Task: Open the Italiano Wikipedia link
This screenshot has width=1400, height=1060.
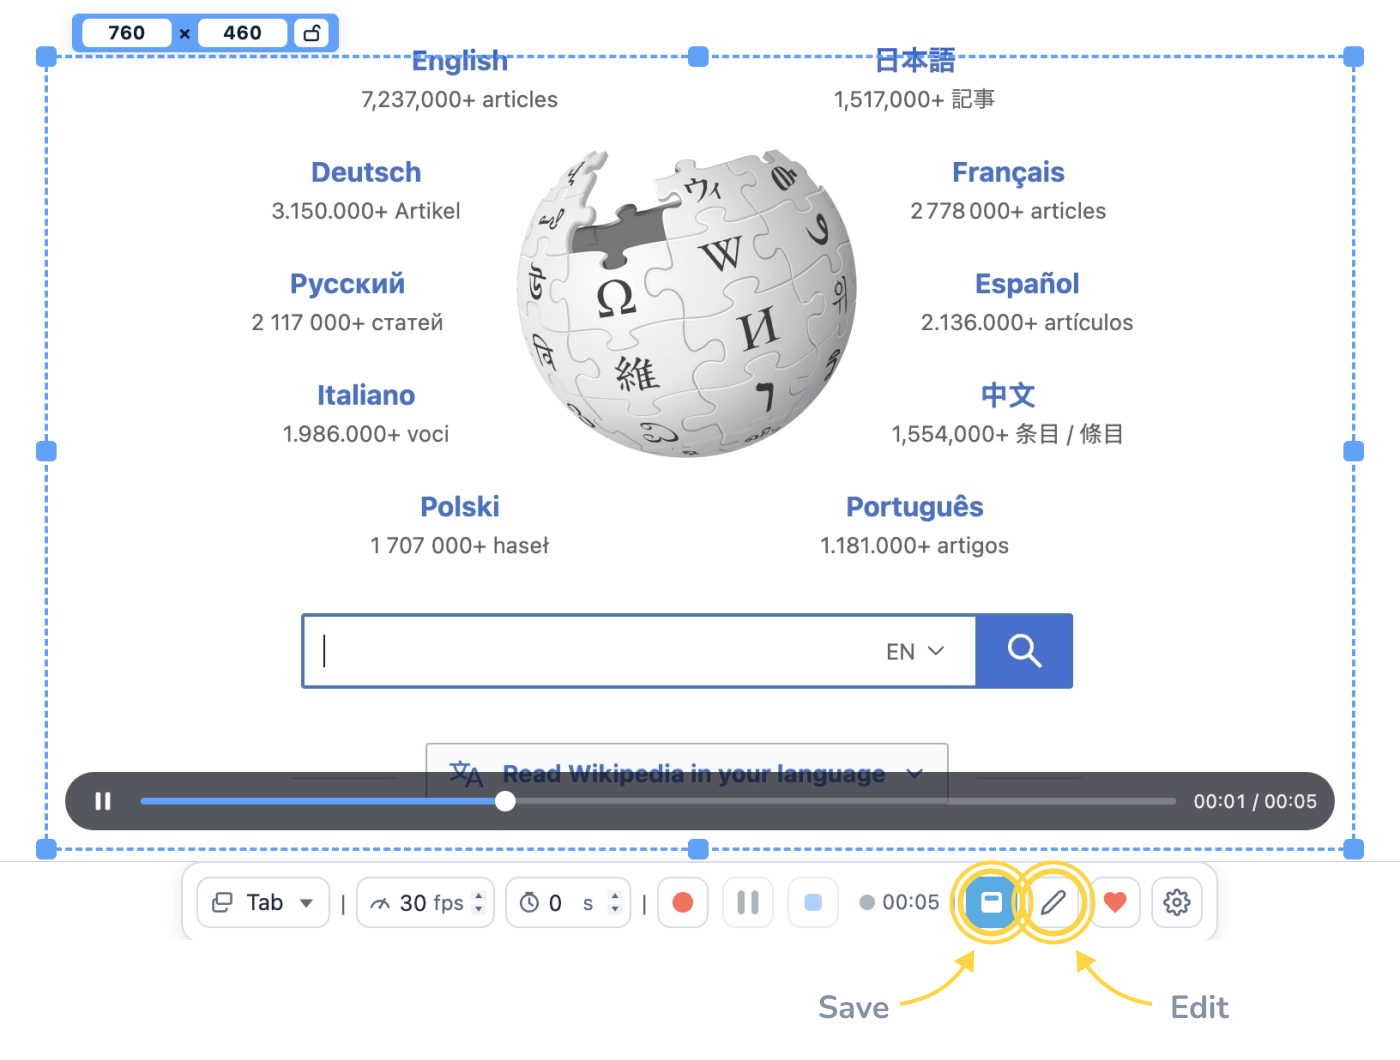Action: pos(366,395)
